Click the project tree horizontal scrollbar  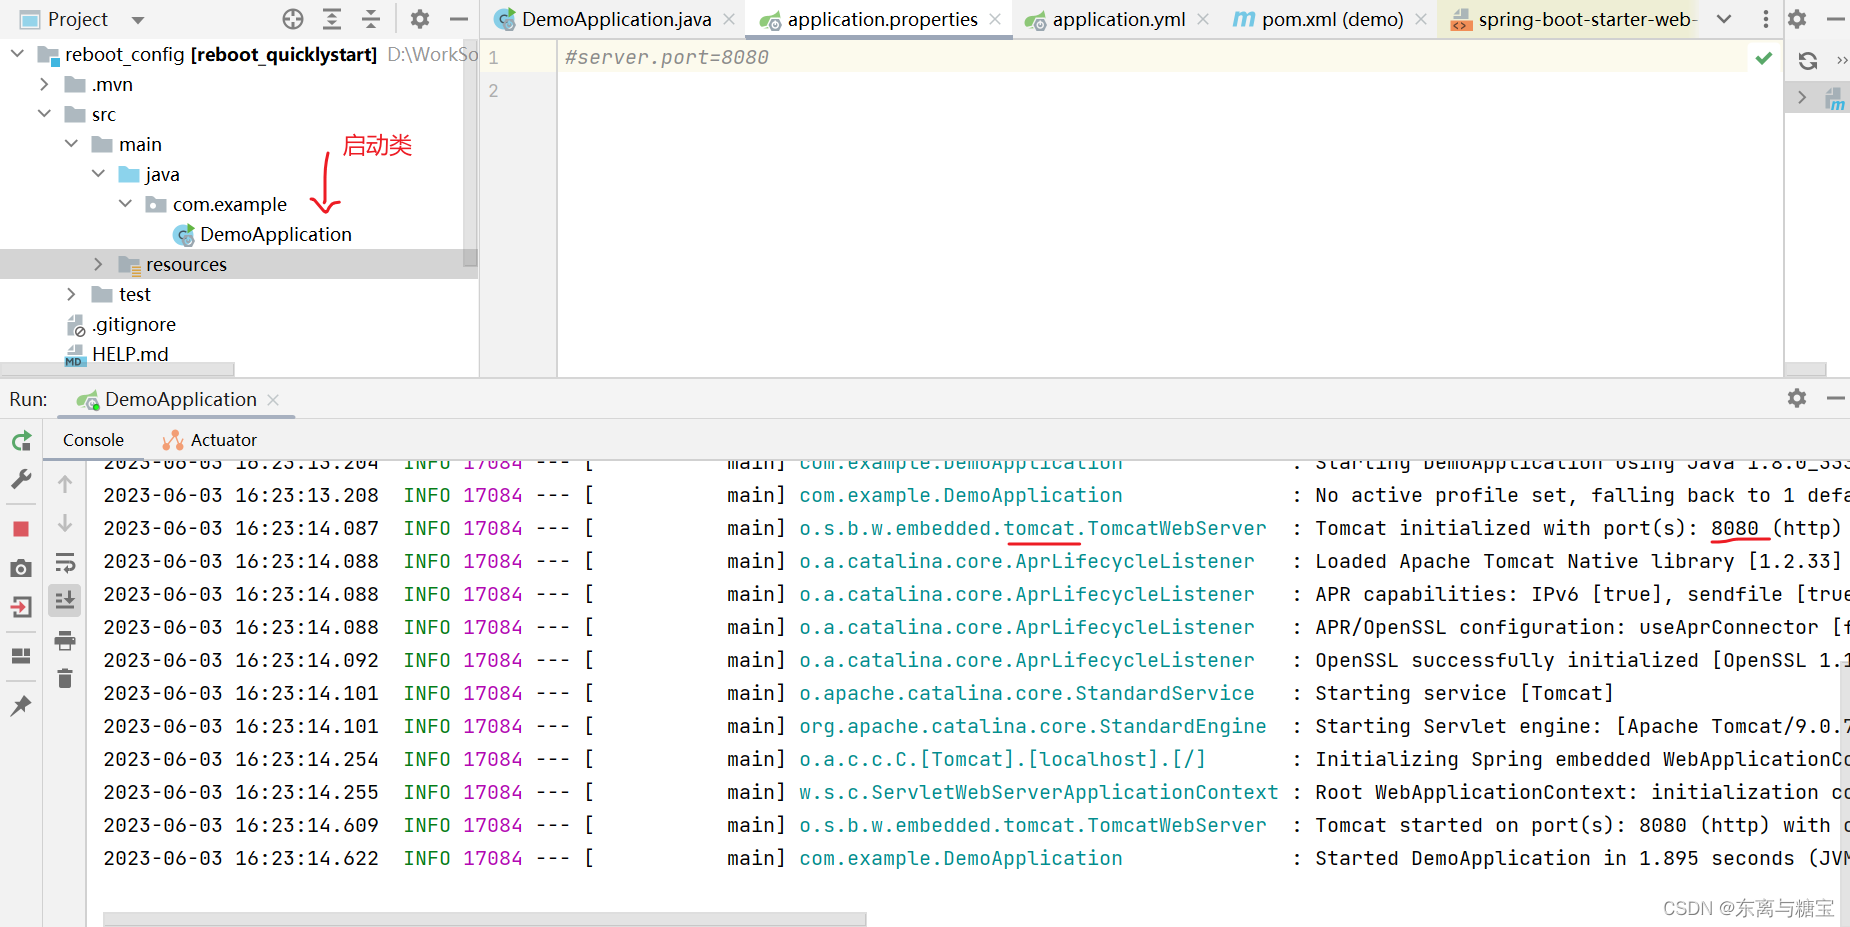[x=117, y=369]
